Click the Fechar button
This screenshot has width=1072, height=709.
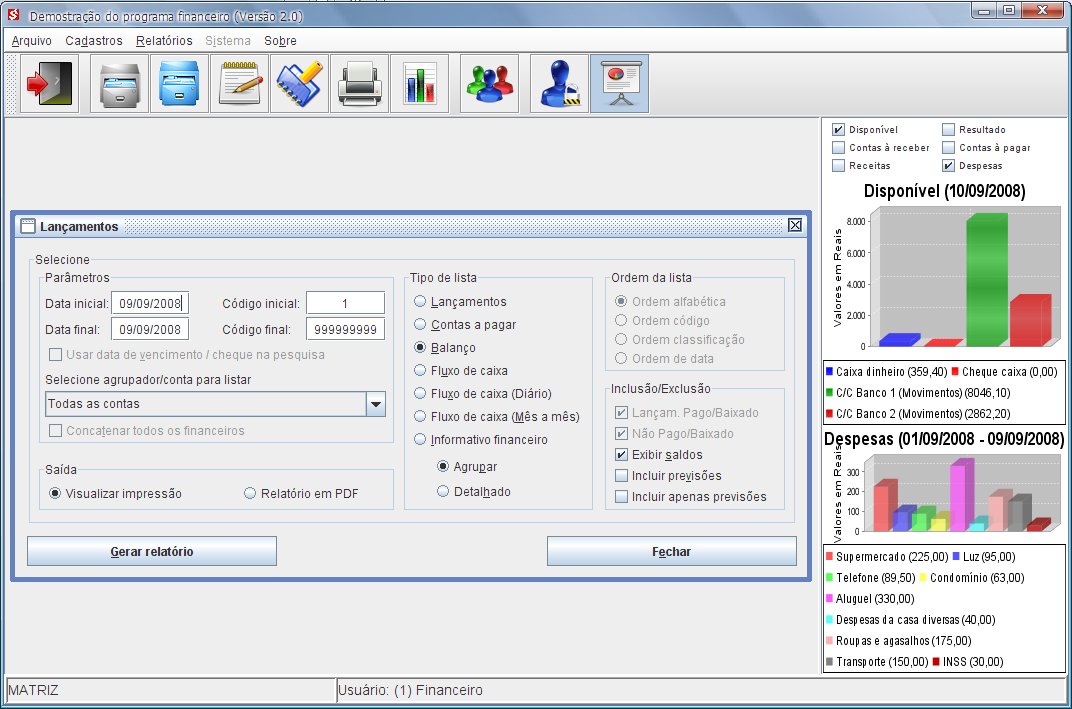671,551
